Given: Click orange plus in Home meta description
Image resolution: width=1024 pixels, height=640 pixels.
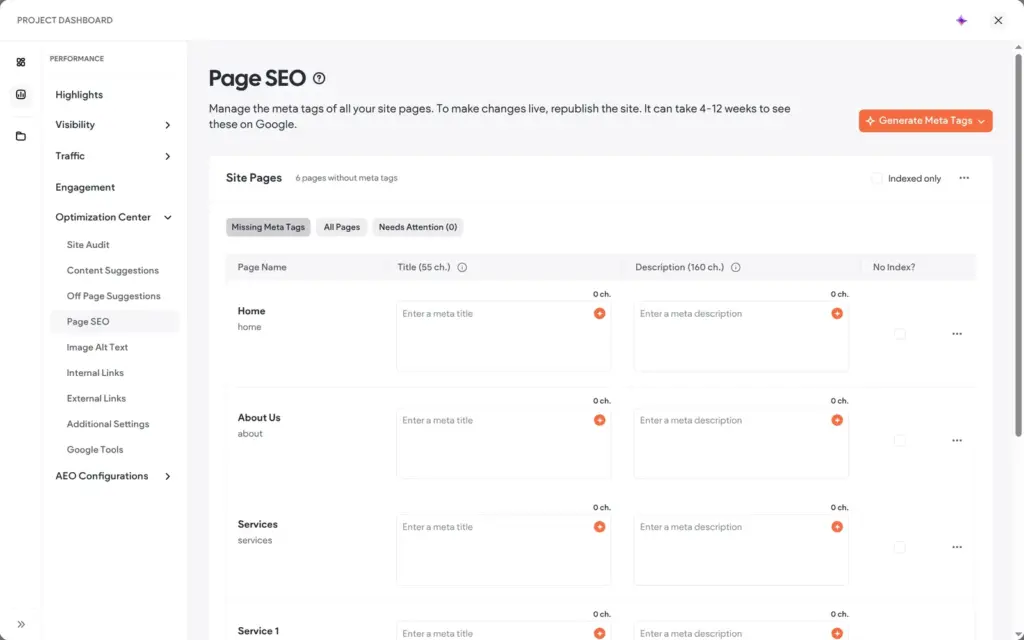Looking at the screenshot, I should coord(837,313).
